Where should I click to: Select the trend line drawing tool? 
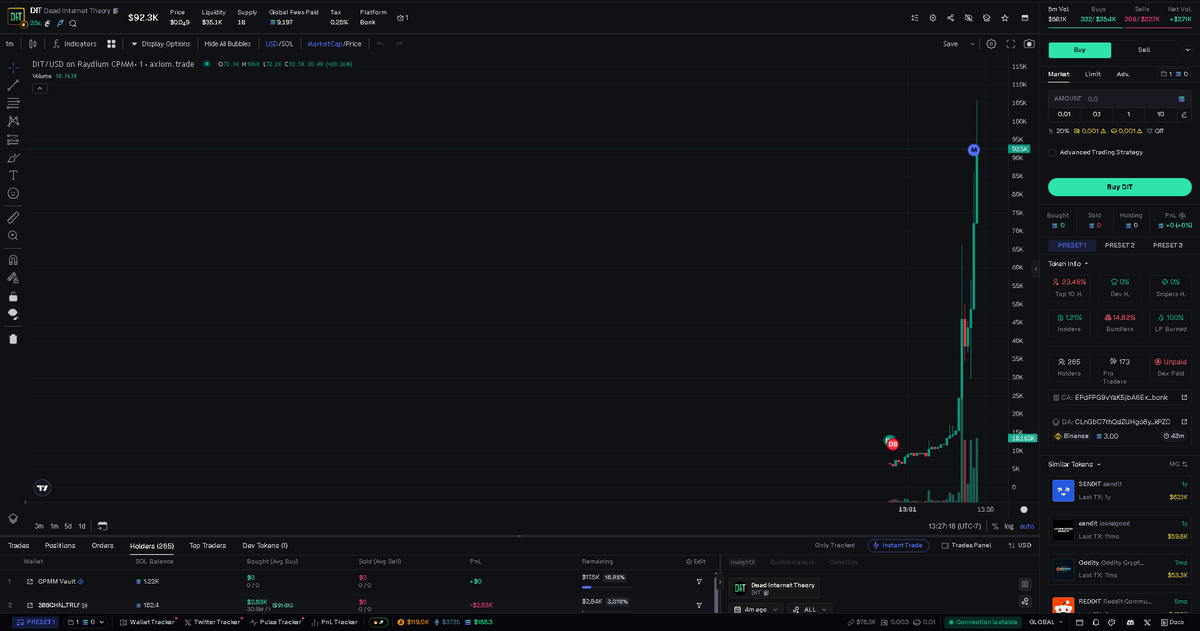(x=13, y=85)
